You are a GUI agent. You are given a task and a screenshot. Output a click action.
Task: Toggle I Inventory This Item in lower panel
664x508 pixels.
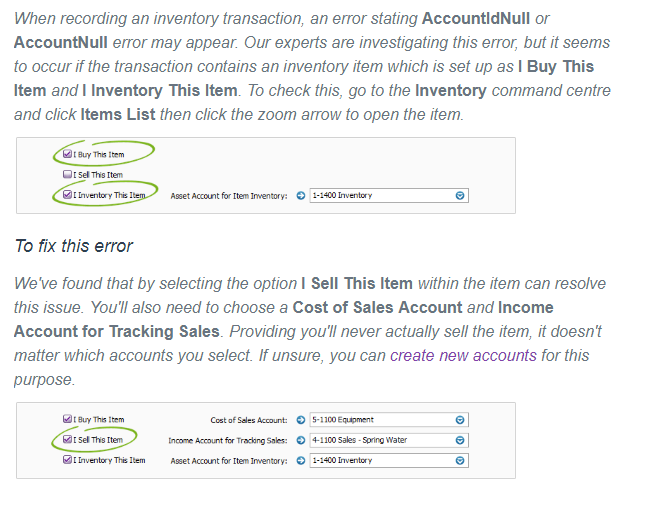pyautogui.click(x=67, y=459)
